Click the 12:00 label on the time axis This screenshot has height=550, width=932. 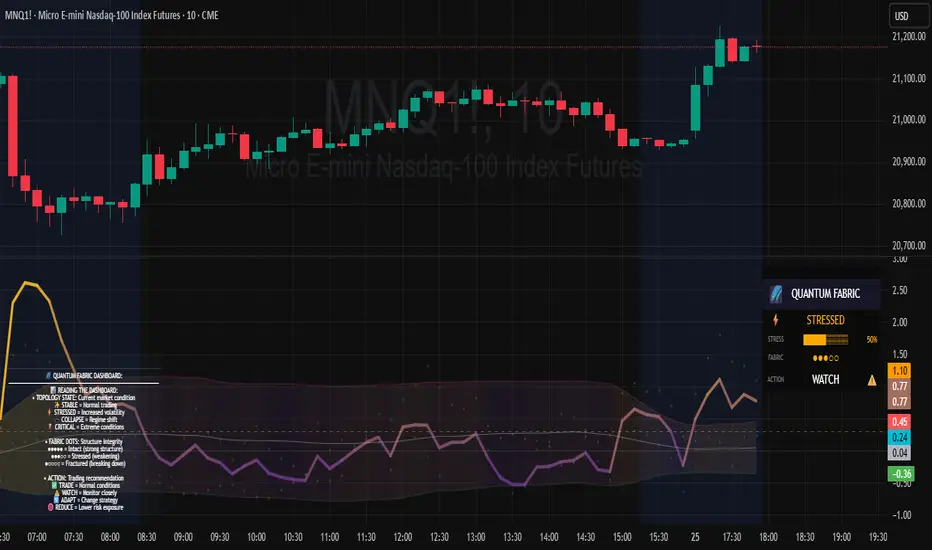pos(402,537)
